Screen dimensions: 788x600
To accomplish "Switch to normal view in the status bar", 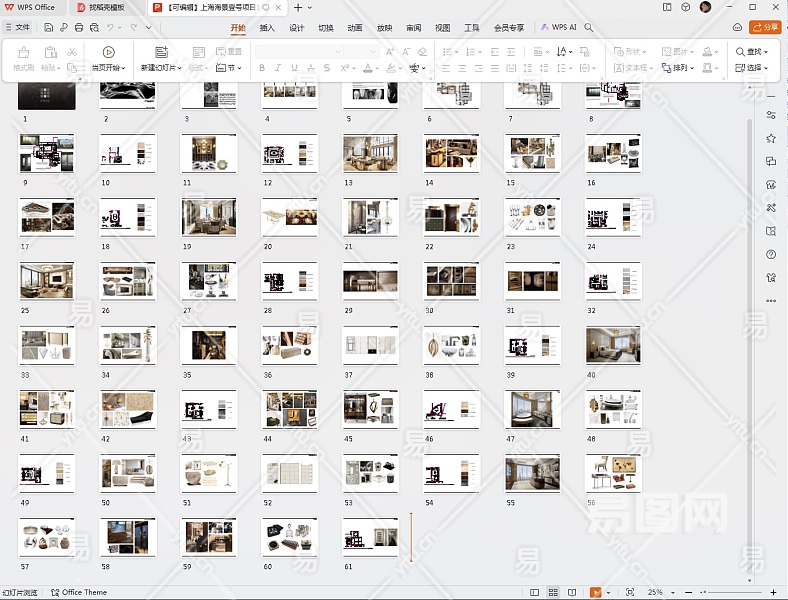I will click(x=535, y=592).
